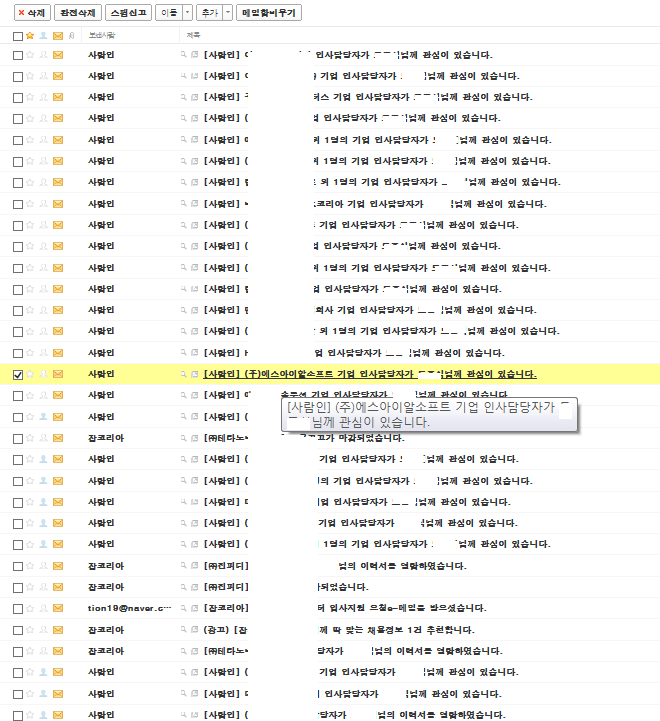
Task: Open the (광고) mail ending 채용정보 1건 추천합니다
Action: [339, 629]
